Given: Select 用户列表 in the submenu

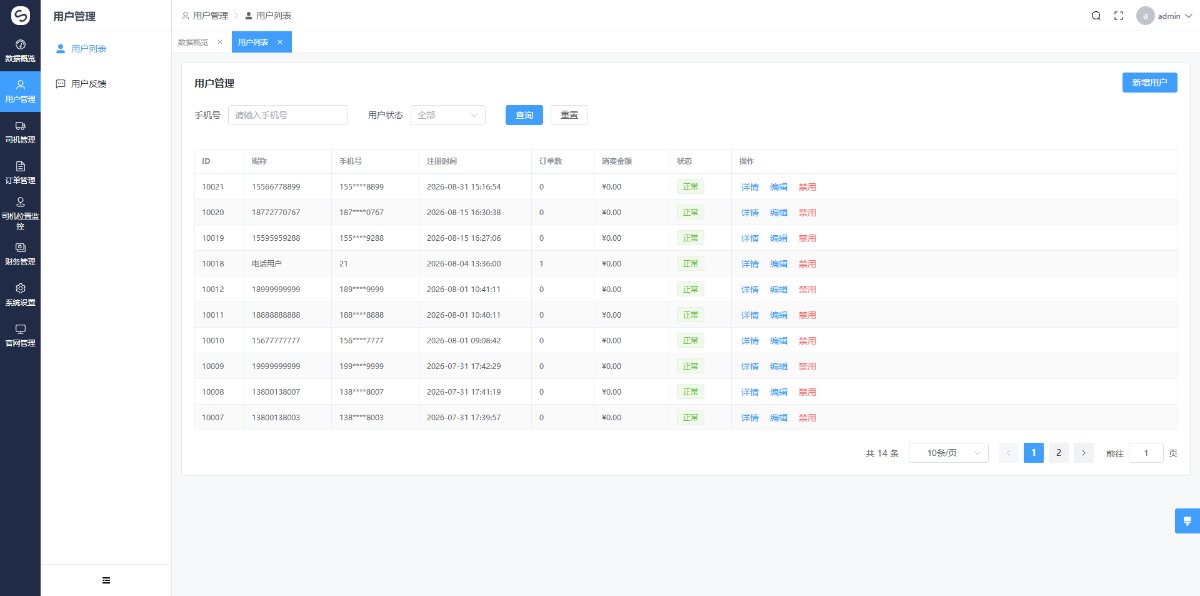Looking at the screenshot, I should tap(106, 48).
